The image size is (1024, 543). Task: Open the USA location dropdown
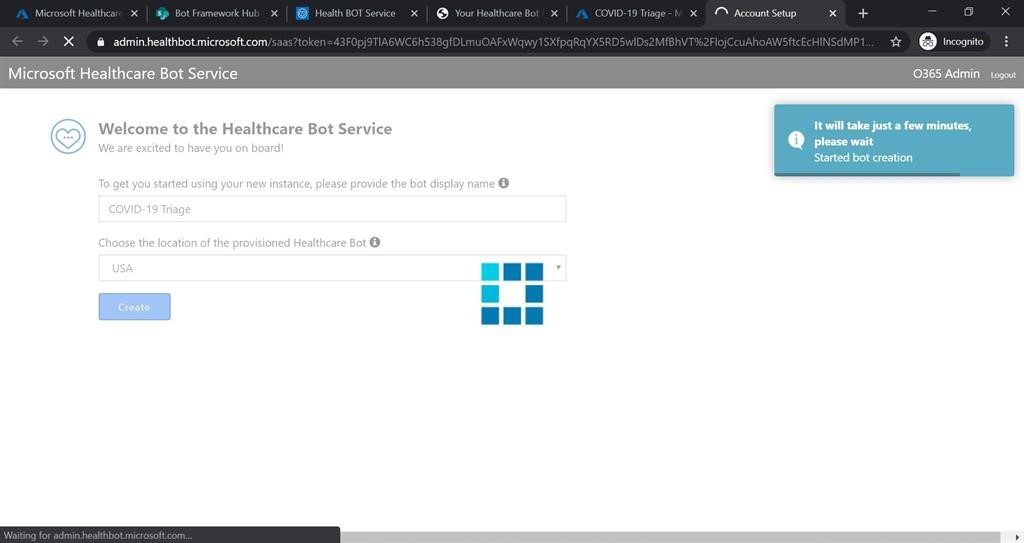click(332, 268)
